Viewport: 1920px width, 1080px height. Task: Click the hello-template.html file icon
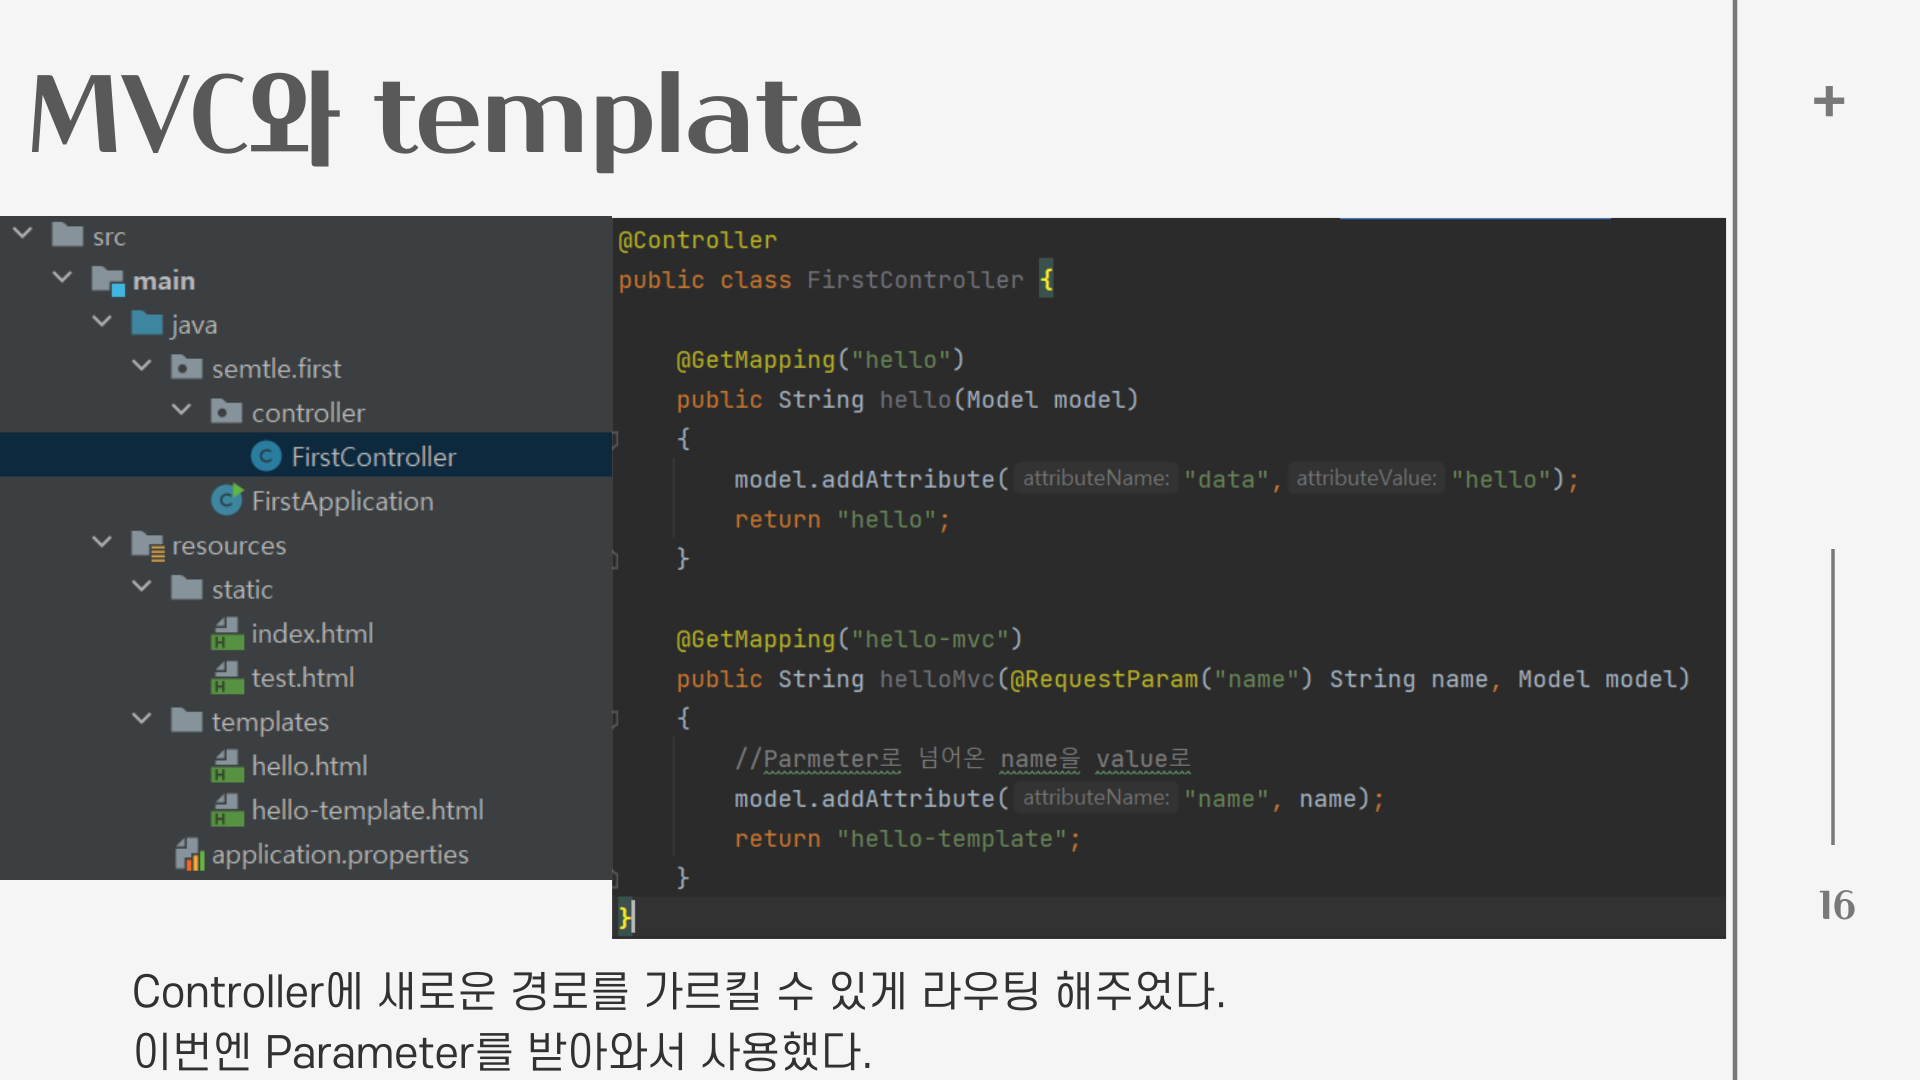pos(227,810)
